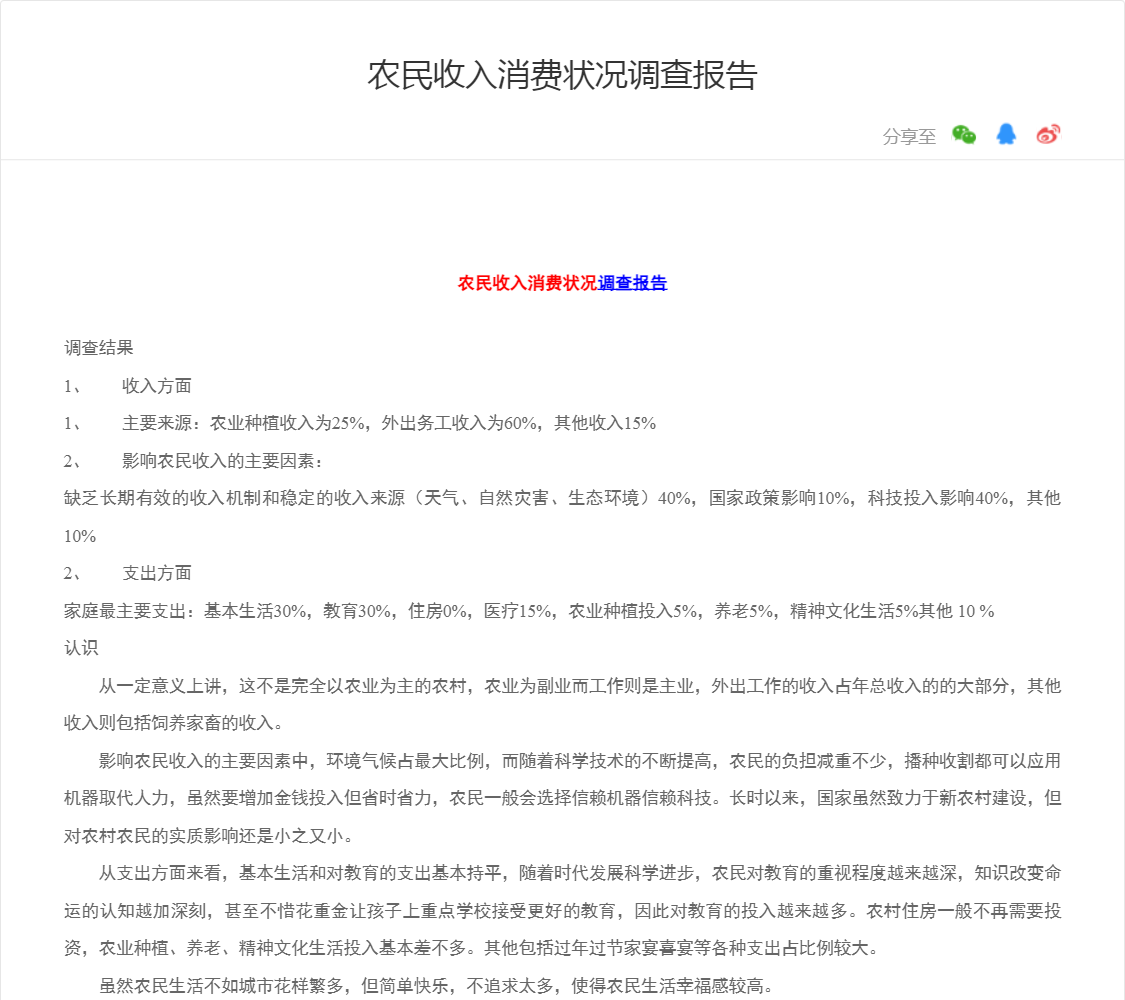Viewport: 1125px width, 1000px height.
Task: Click the 分享至 label
Action: (x=909, y=136)
